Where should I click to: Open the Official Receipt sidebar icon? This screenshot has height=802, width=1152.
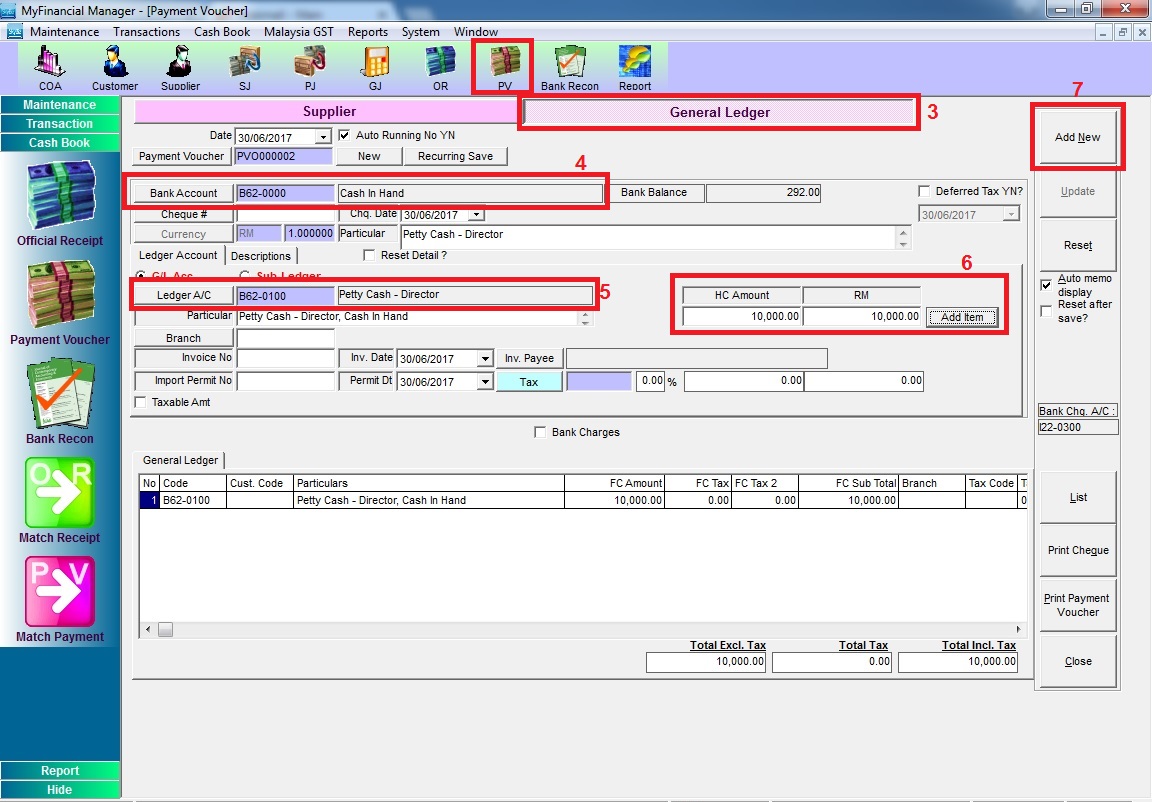(59, 198)
